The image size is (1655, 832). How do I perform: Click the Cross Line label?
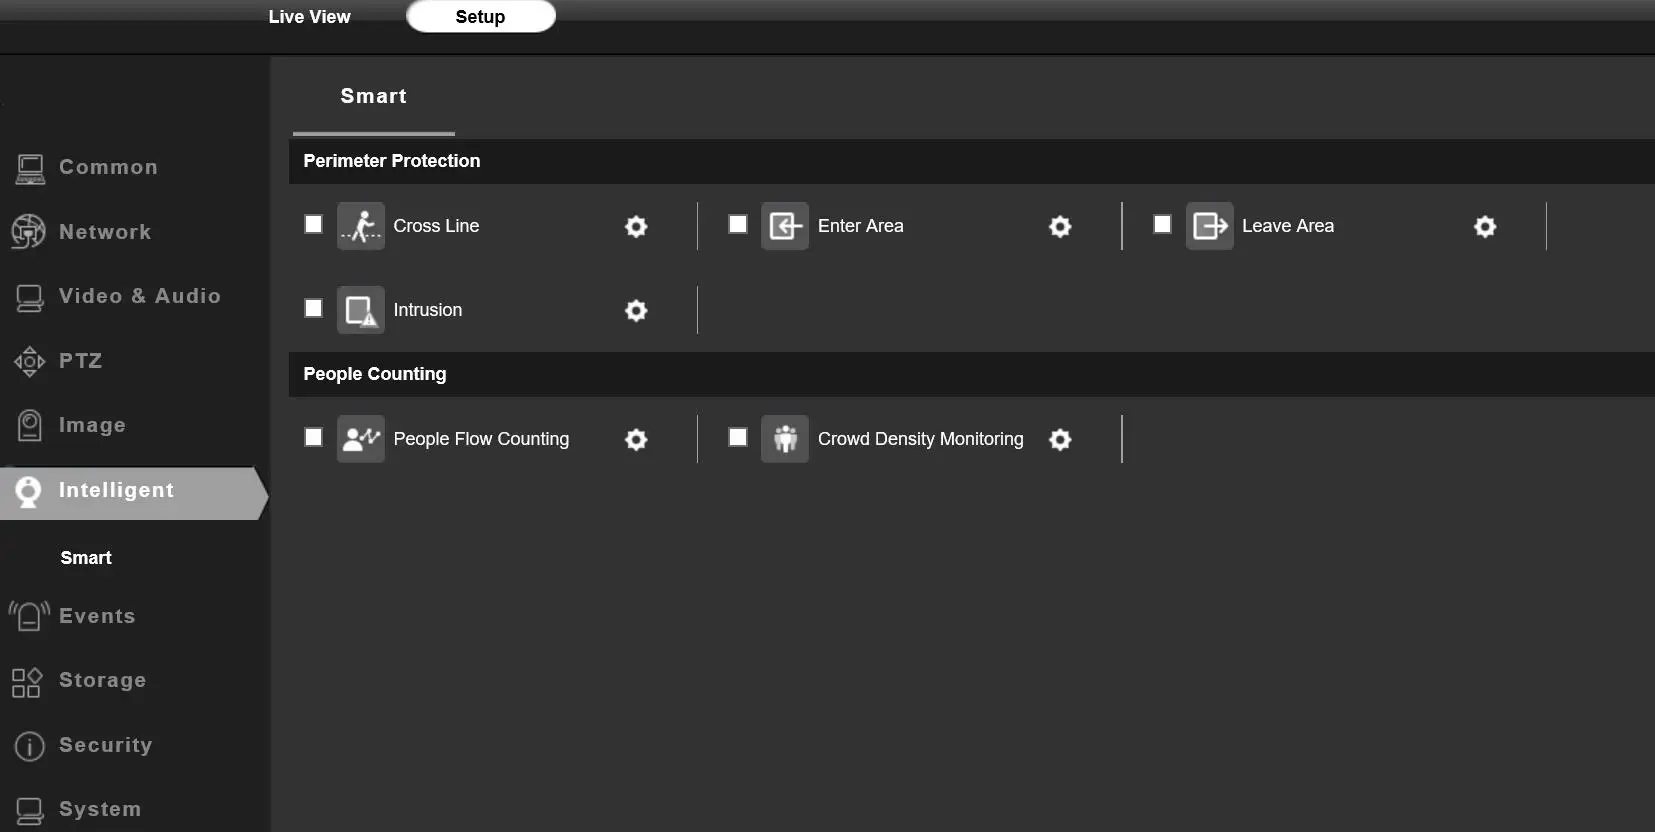436,226
